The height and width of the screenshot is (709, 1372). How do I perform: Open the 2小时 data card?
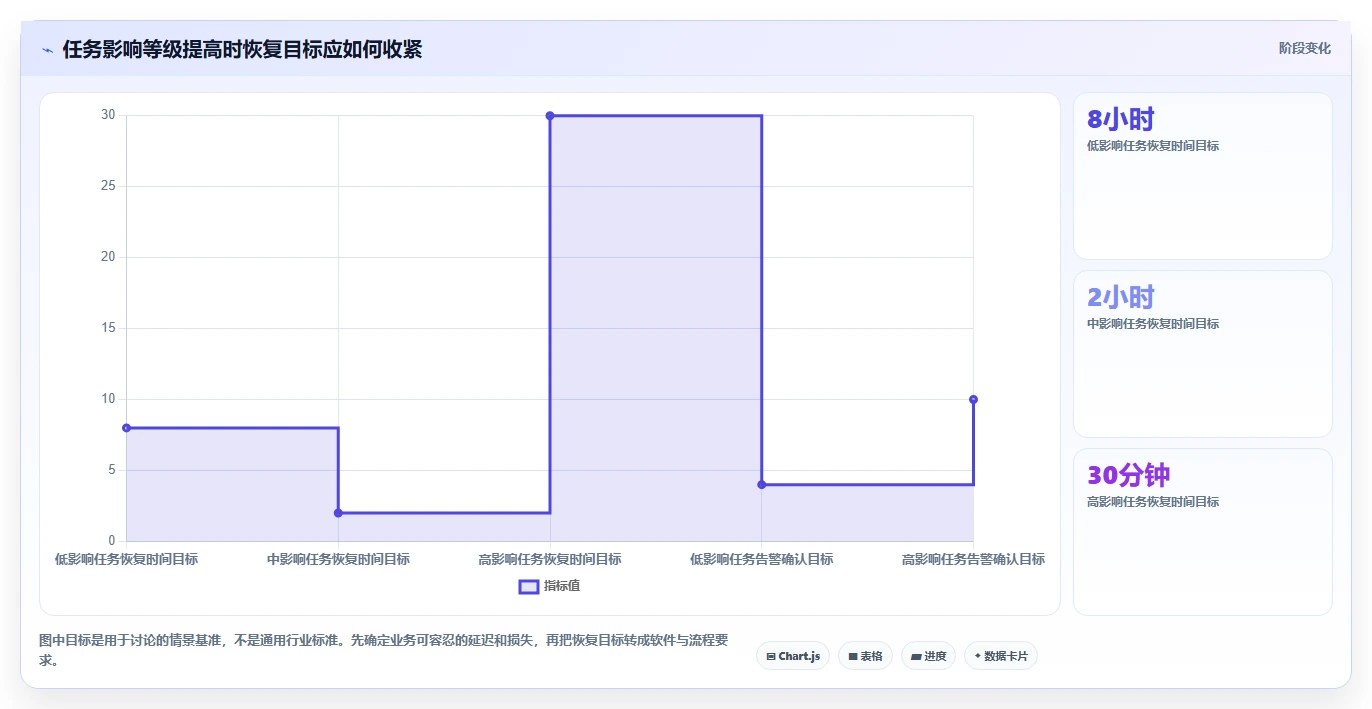pos(1202,354)
